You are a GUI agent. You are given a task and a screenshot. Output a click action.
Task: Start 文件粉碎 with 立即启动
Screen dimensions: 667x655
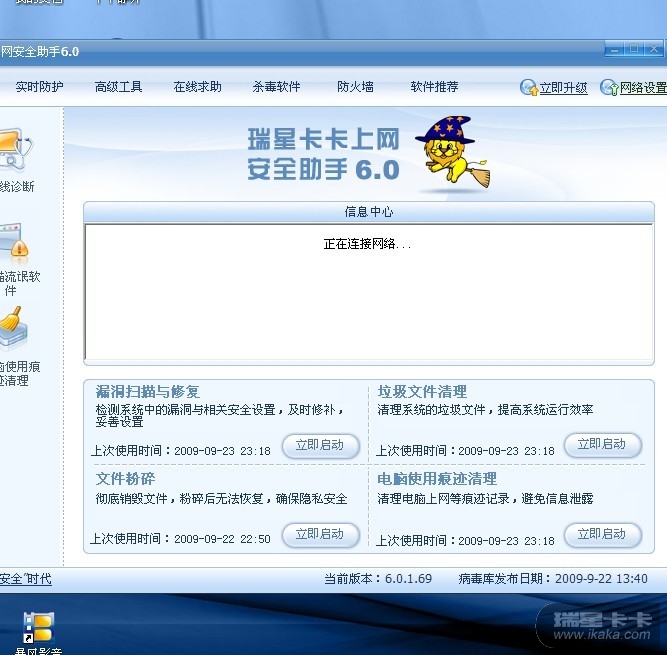pyautogui.click(x=321, y=535)
